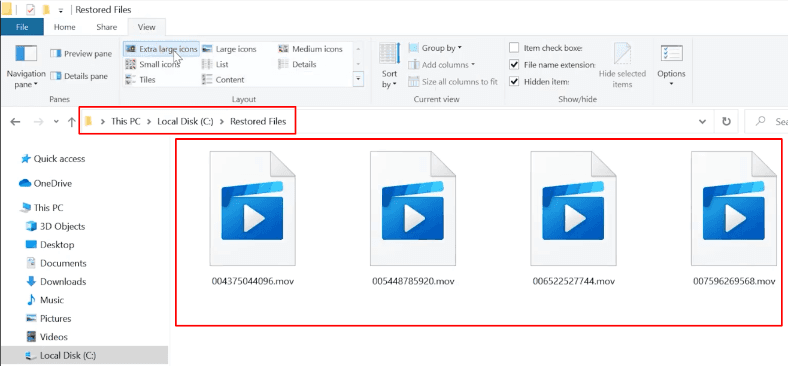Refresh the current folder view

[x=726, y=122]
